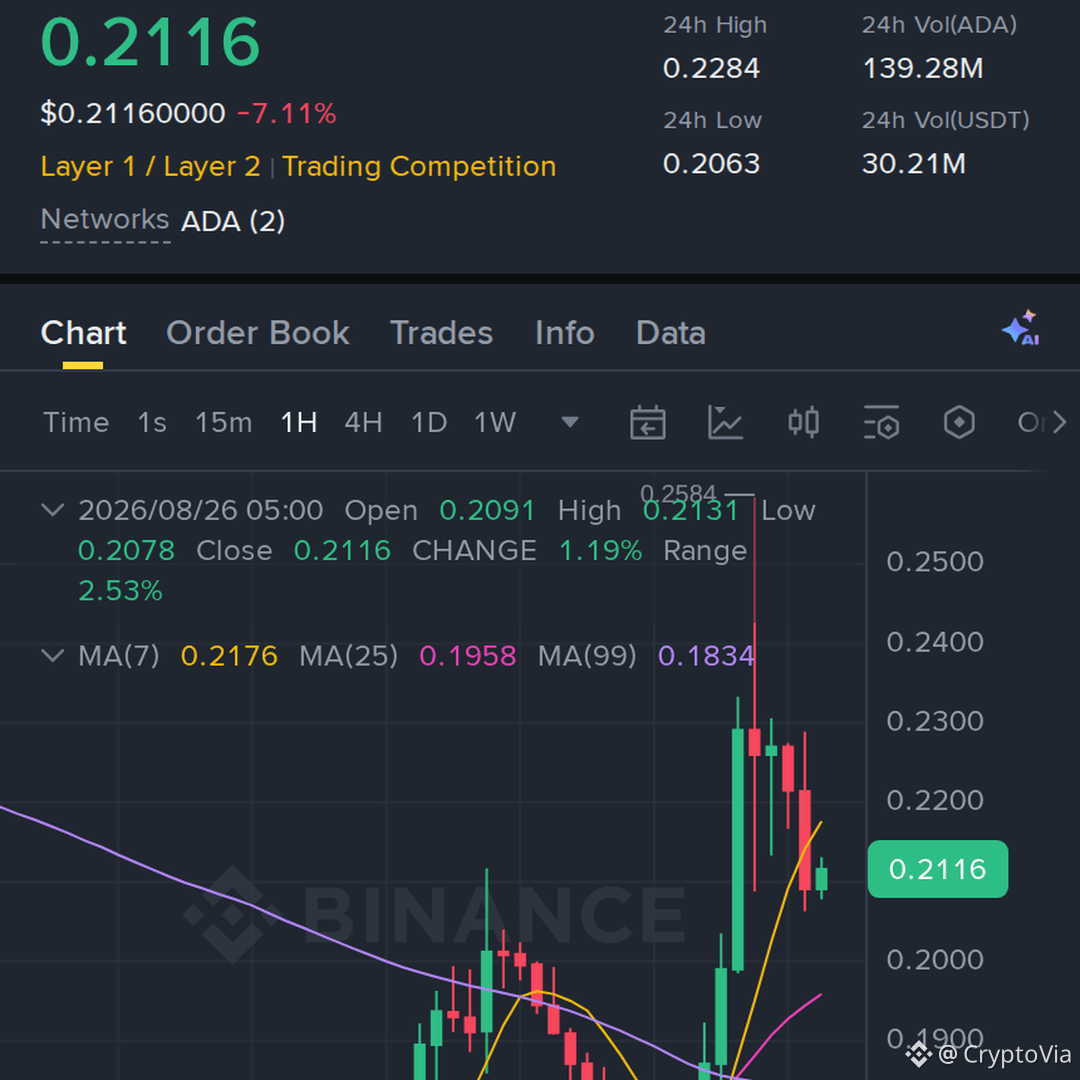Image resolution: width=1080 pixels, height=1080 pixels.
Task: Click the 0.2000 price axis label
Action: coord(935,959)
